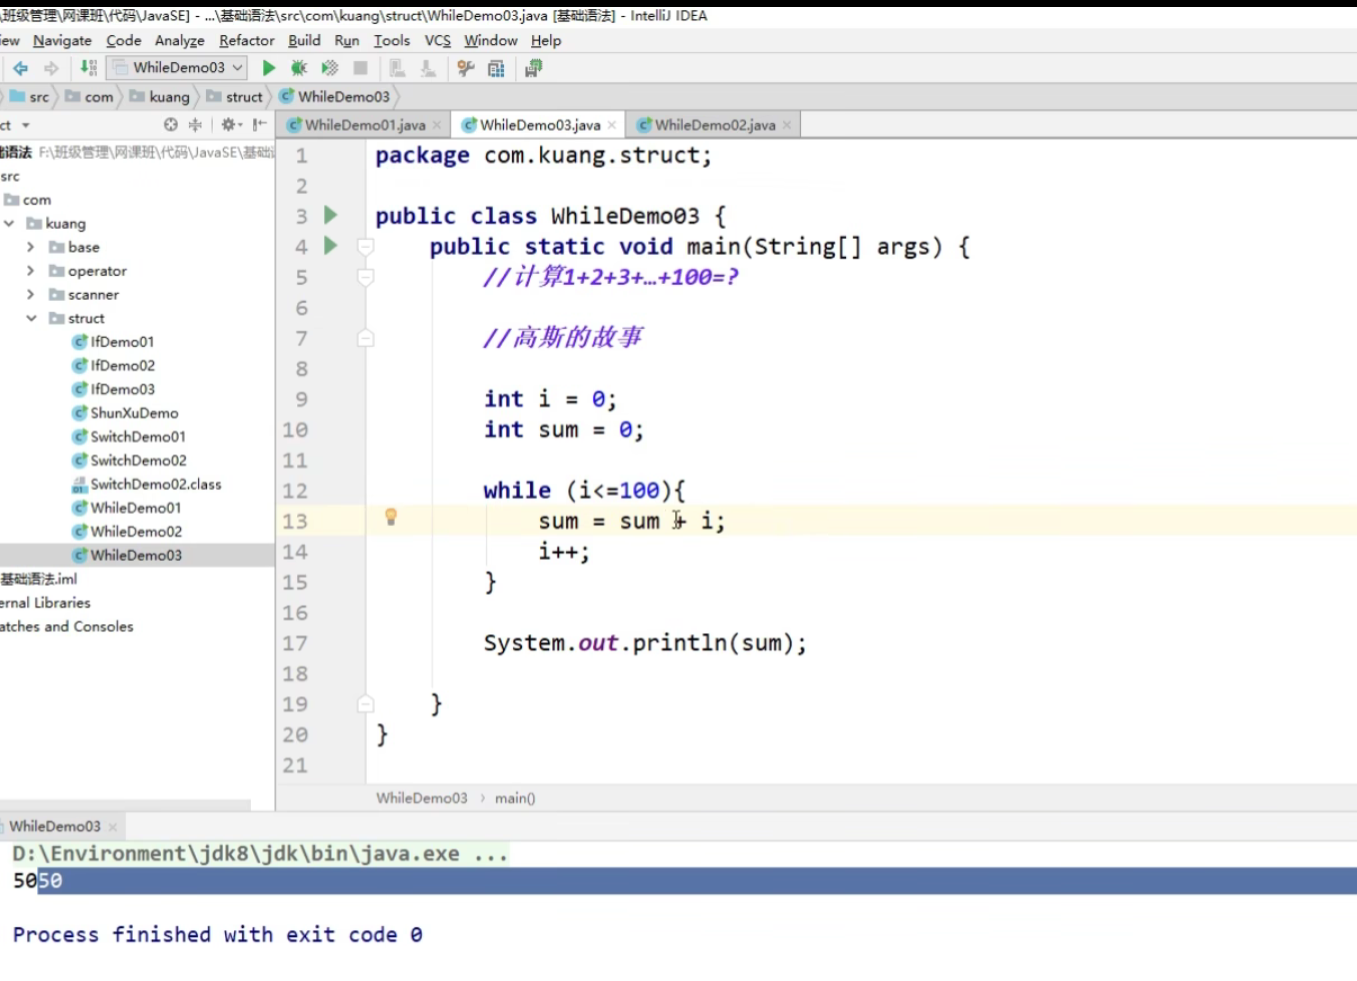Expand the operator package node

tap(31, 271)
